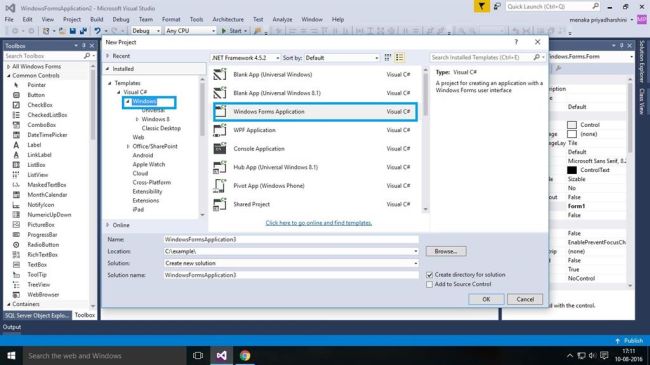Open the Architecture menu
The height and width of the screenshot is (365, 650).
[228, 19]
